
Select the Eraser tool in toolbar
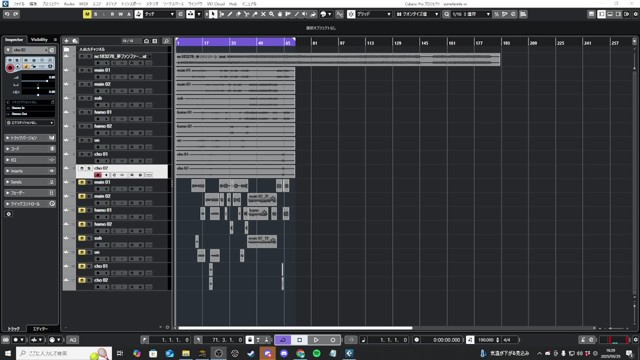click(238, 14)
